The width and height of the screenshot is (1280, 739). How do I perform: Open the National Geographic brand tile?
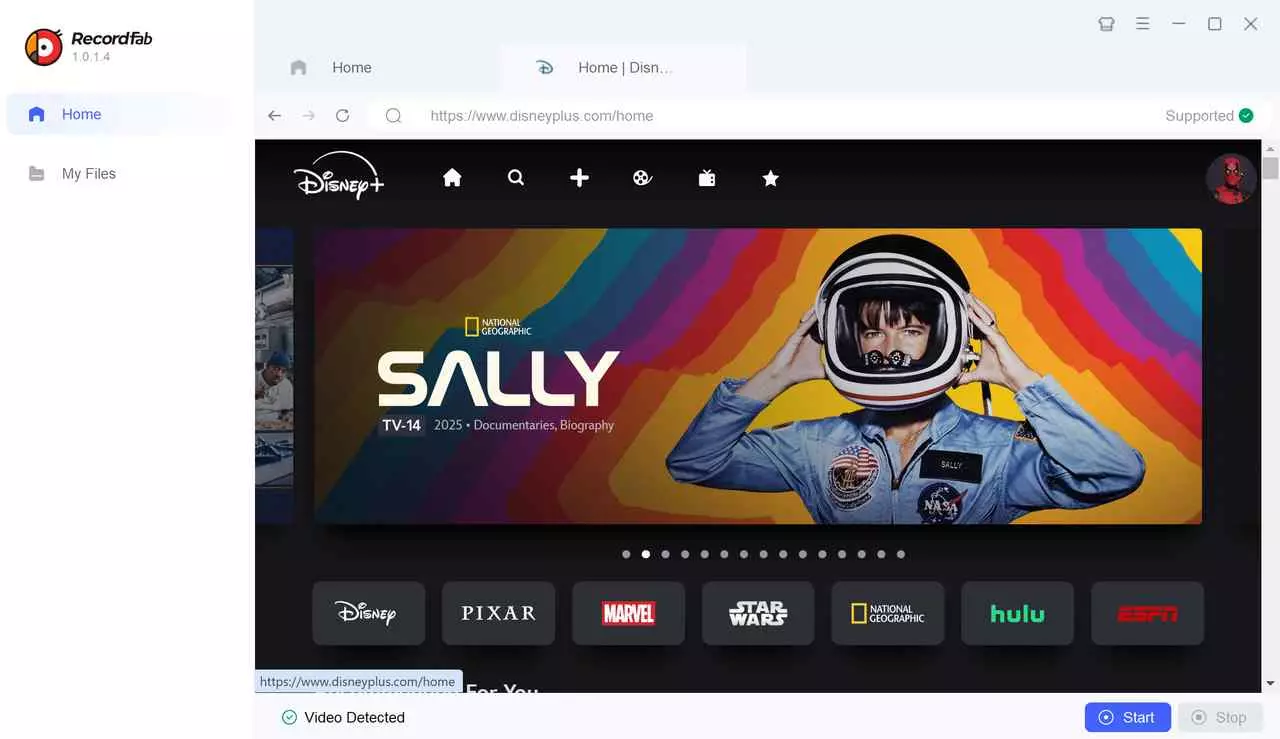888,613
